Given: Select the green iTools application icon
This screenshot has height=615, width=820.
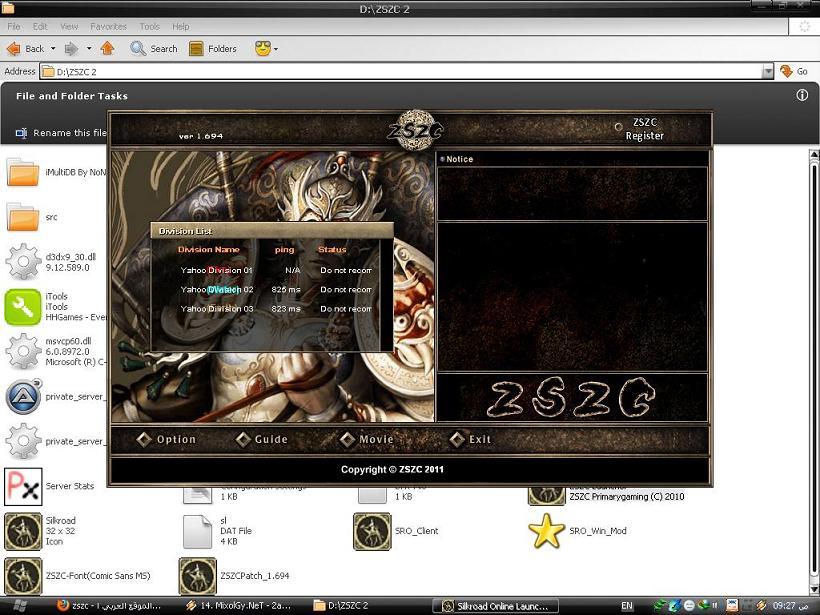Looking at the screenshot, I should coord(23,307).
